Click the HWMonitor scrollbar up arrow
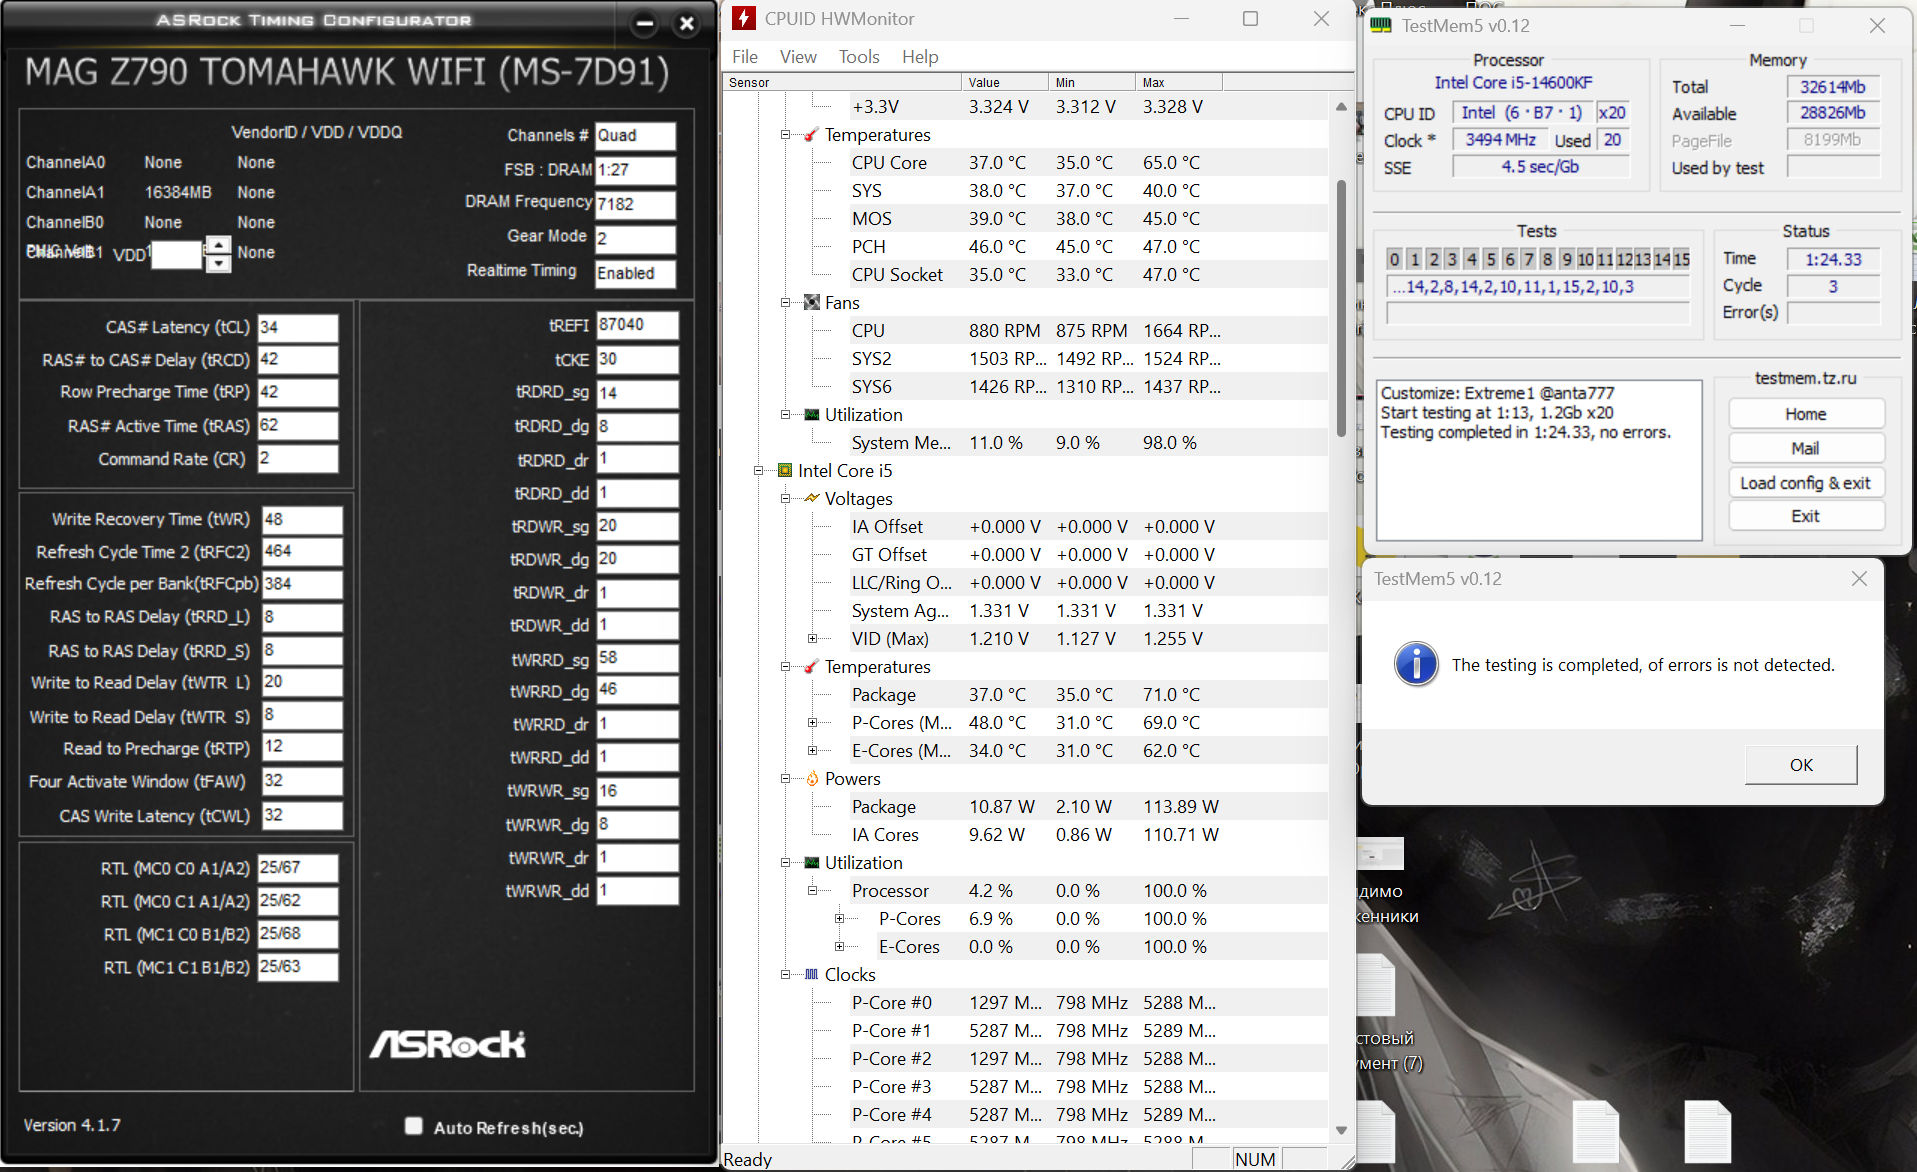Image resolution: width=1917 pixels, height=1172 pixels. click(1341, 106)
